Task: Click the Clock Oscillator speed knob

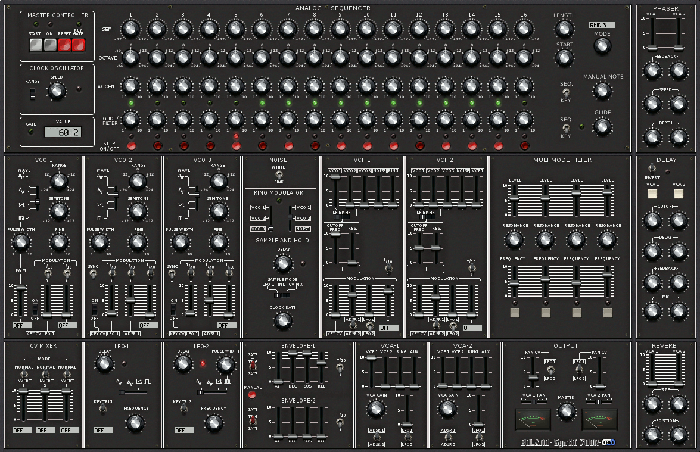Action: pyautogui.click(x=56, y=91)
